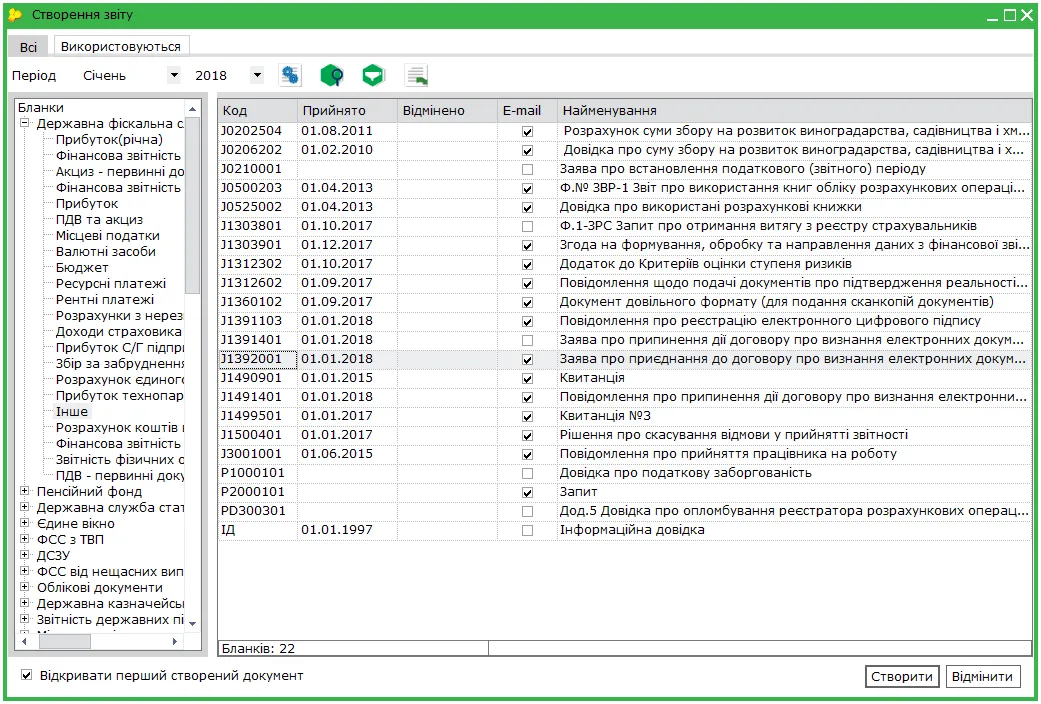Image resolution: width=1041 pixels, height=704 pixels.
Task: Sort by the Прийнято column header
Action: pyautogui.click(x=347, y=110)
